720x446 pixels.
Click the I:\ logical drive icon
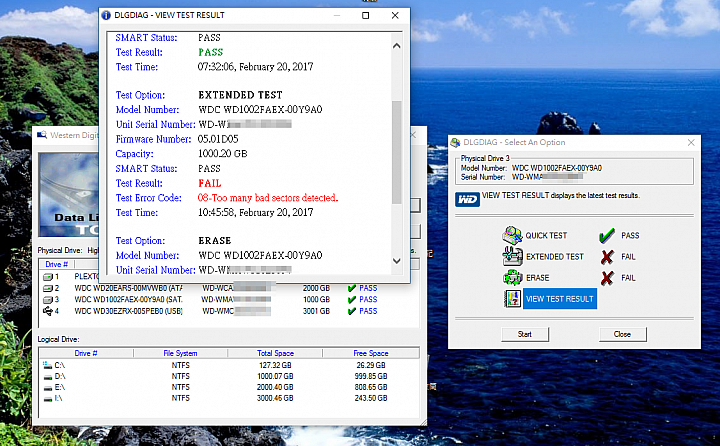[47, 399]
